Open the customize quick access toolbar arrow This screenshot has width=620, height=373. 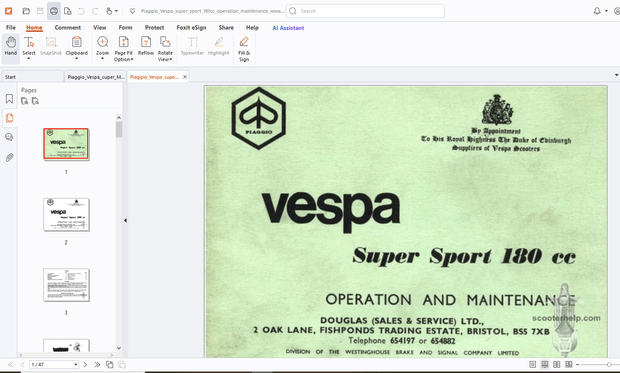point(132,11)
